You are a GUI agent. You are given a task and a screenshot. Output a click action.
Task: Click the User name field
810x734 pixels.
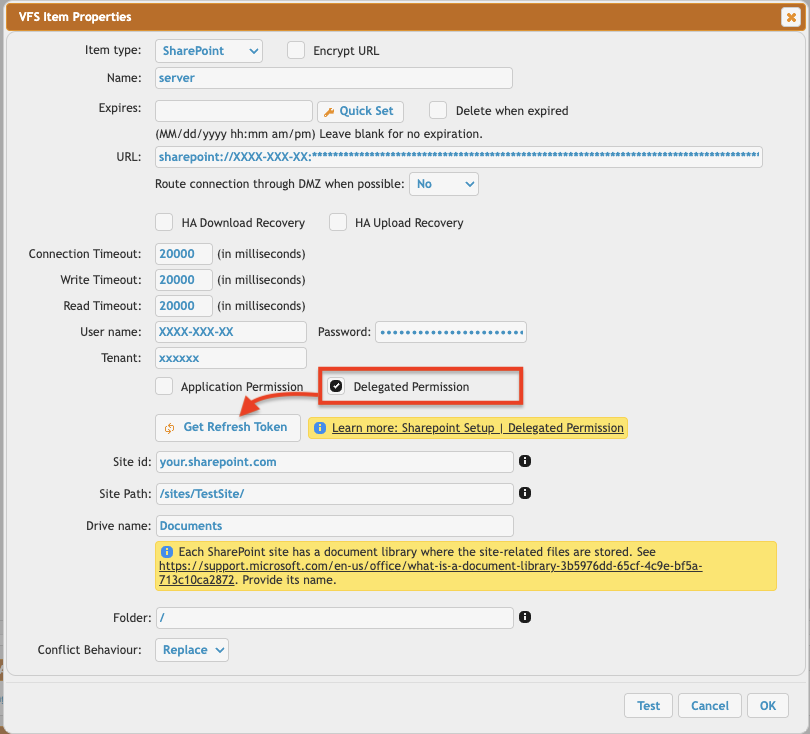231,332
